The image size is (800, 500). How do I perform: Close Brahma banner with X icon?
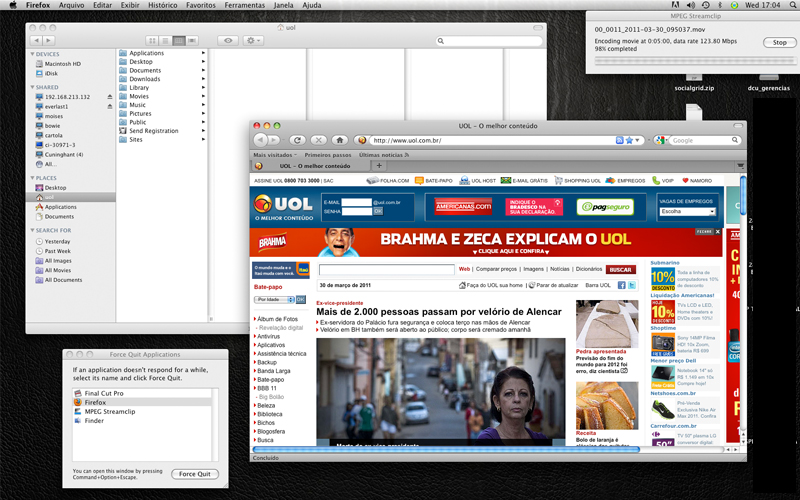(718, 232)
